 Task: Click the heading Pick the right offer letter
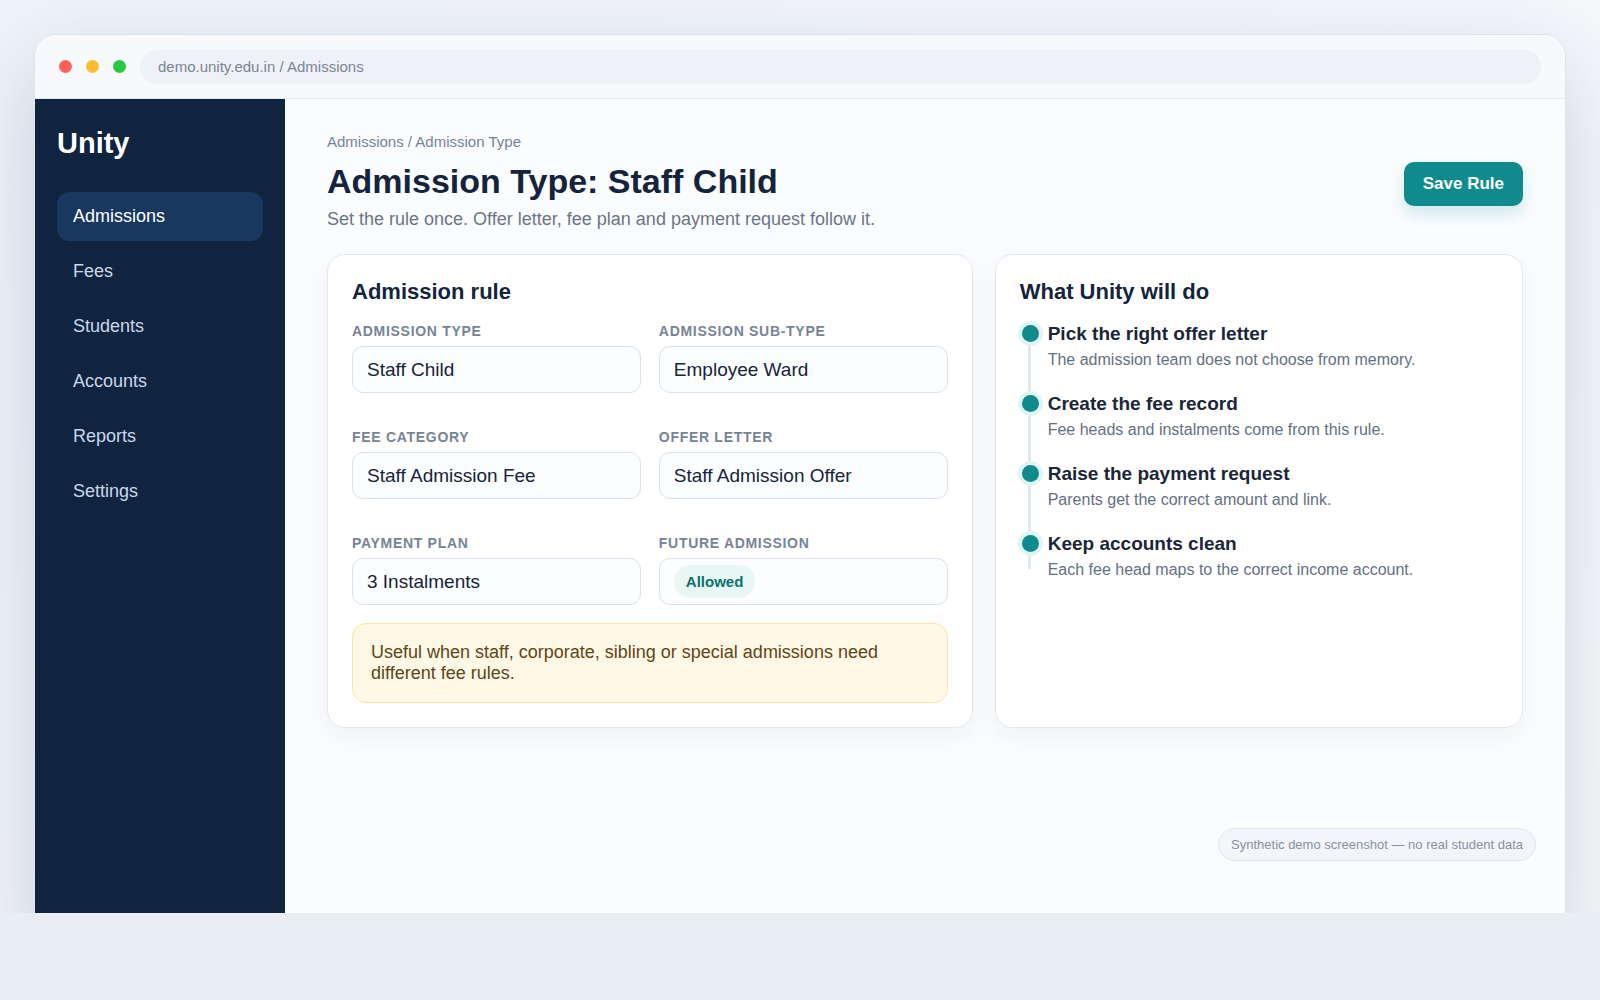click(x=1157, y=334)
